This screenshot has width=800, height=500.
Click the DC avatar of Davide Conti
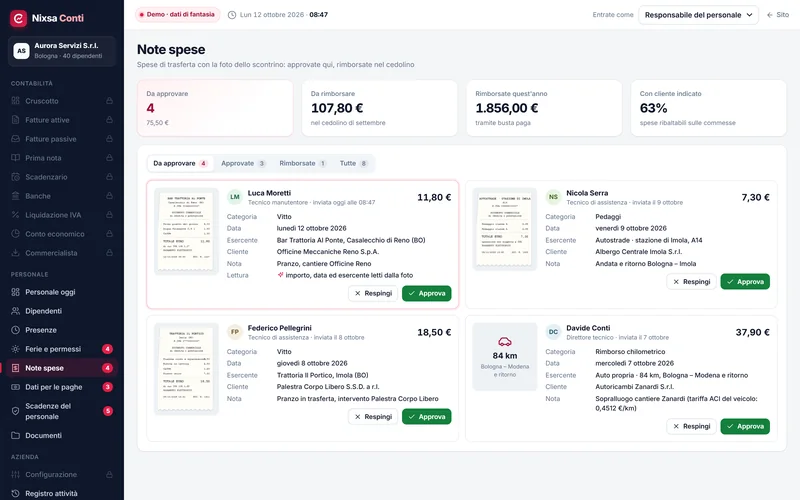pyautogui.click(x=553, y=332)
